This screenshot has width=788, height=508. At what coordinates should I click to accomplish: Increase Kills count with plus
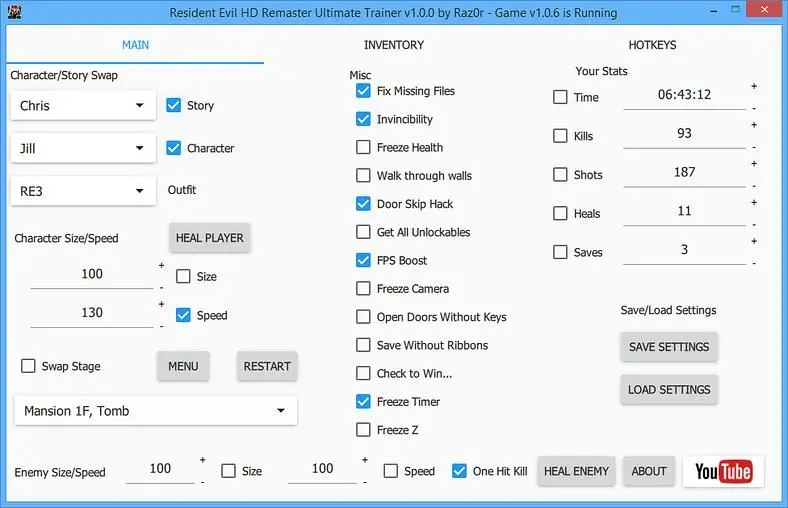(754, 125)
